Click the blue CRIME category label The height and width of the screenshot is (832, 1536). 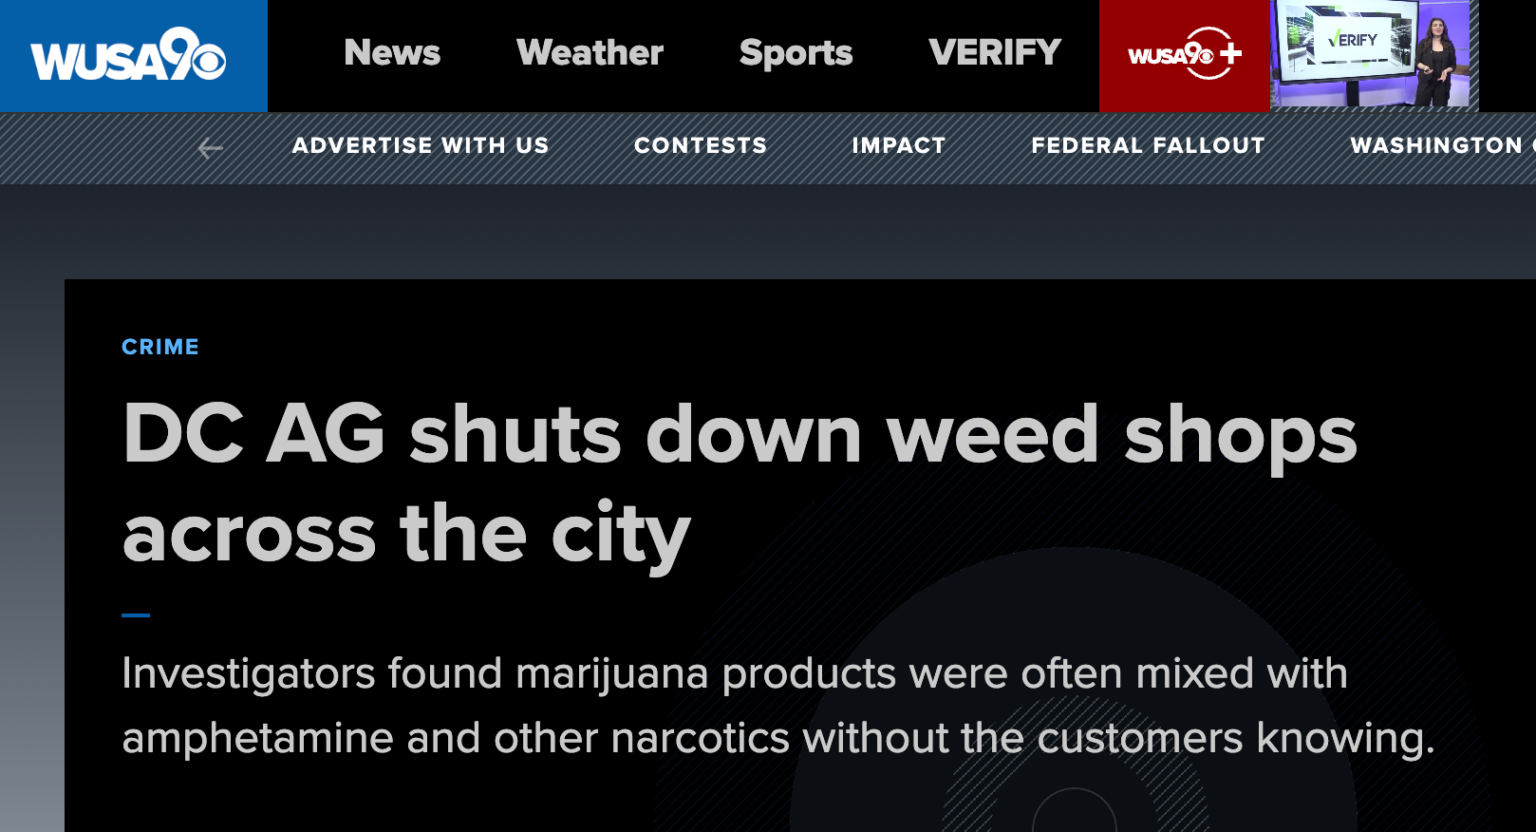click(x=160, y=347)
